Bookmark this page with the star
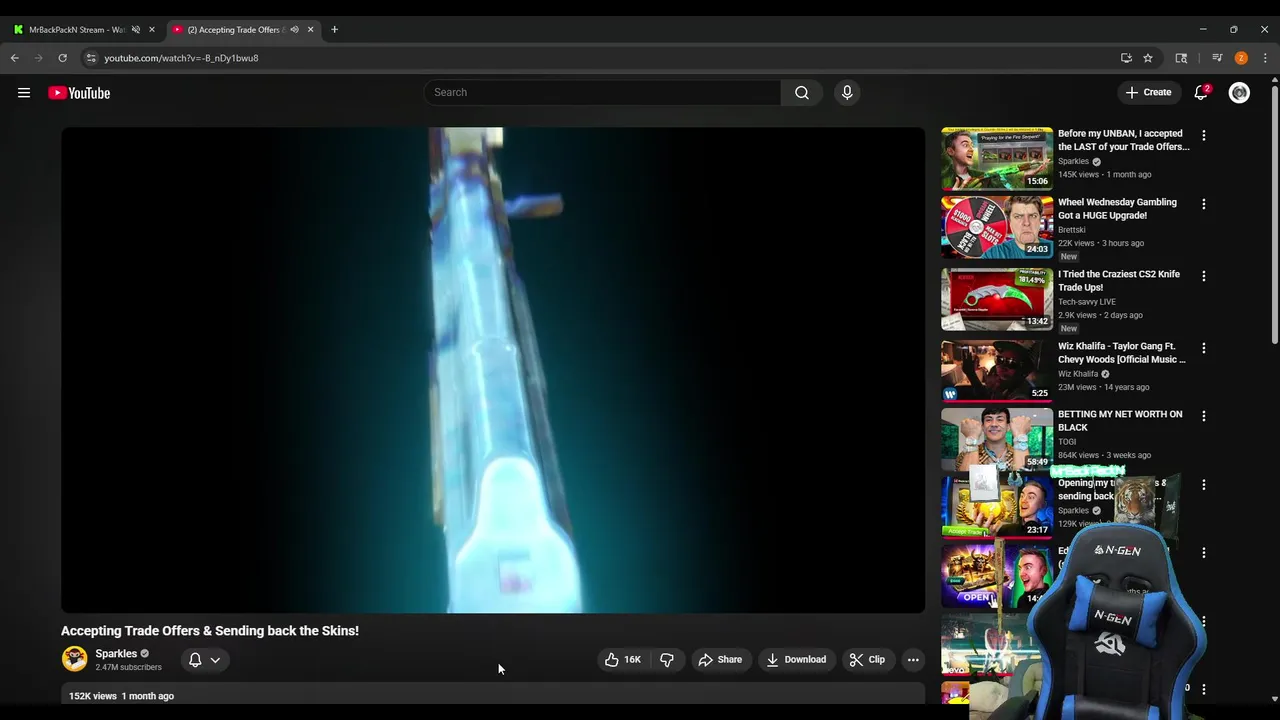 pos(1148,58)
